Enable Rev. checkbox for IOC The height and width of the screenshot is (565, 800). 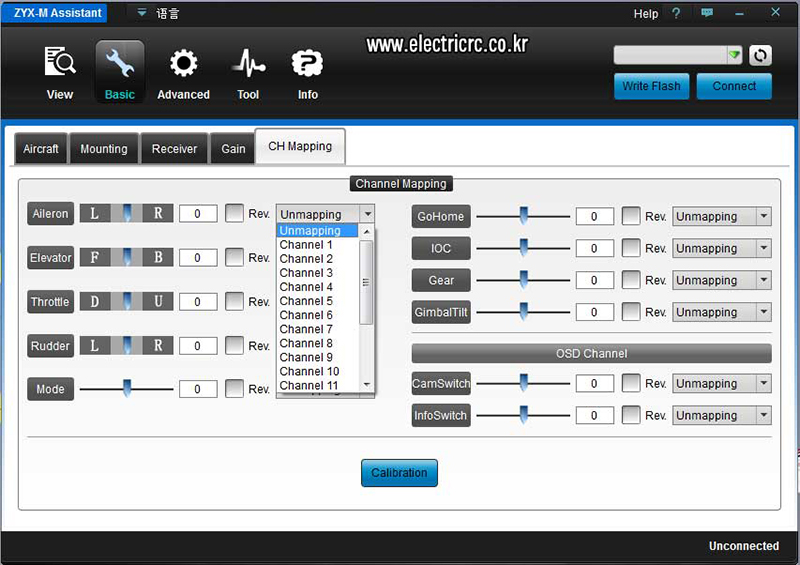tap(631, 248)
